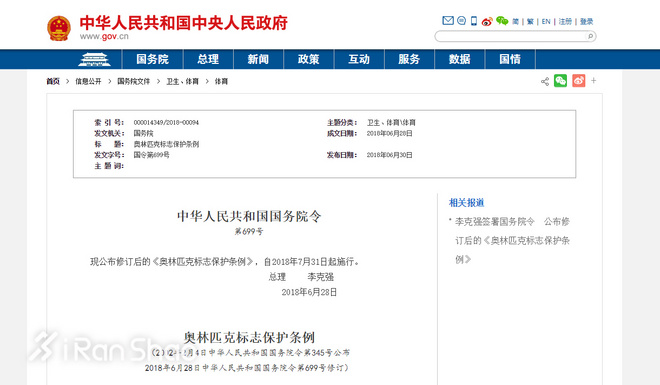Click heading 中华人民共和国国务院令

(249, 216)
